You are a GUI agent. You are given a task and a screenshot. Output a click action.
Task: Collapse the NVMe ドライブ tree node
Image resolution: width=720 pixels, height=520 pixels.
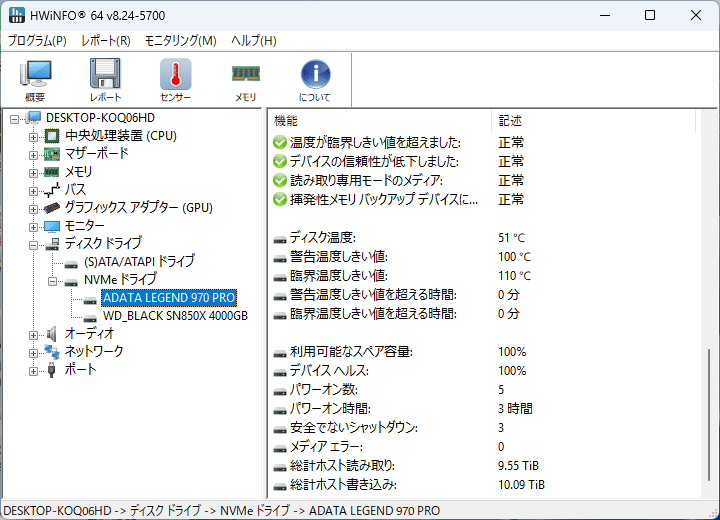[53, 280]
